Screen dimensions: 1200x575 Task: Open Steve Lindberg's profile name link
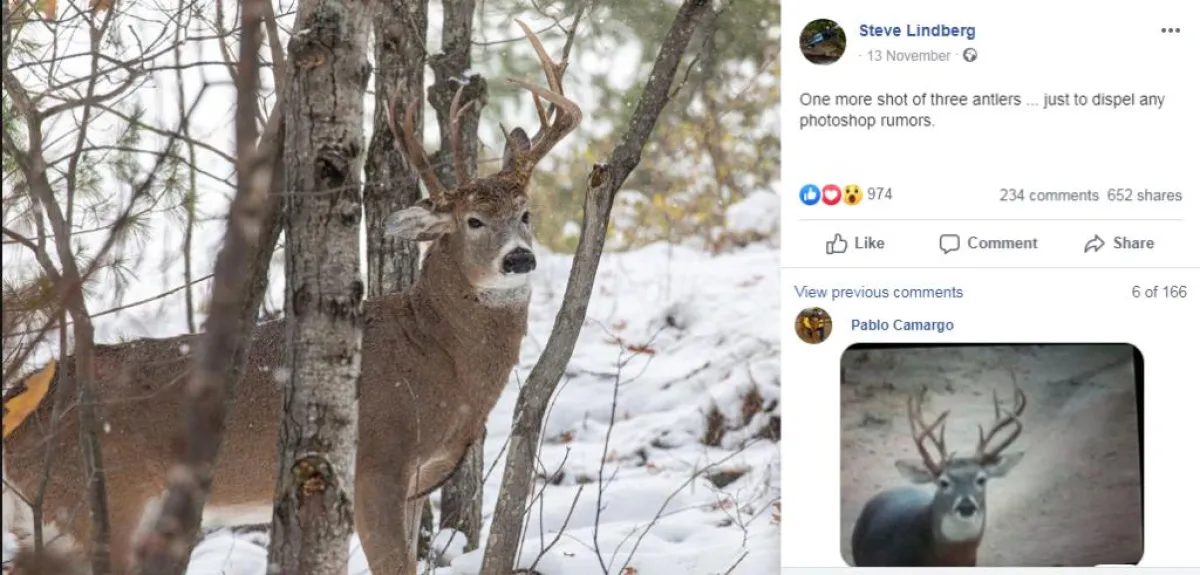click(916, 31)
